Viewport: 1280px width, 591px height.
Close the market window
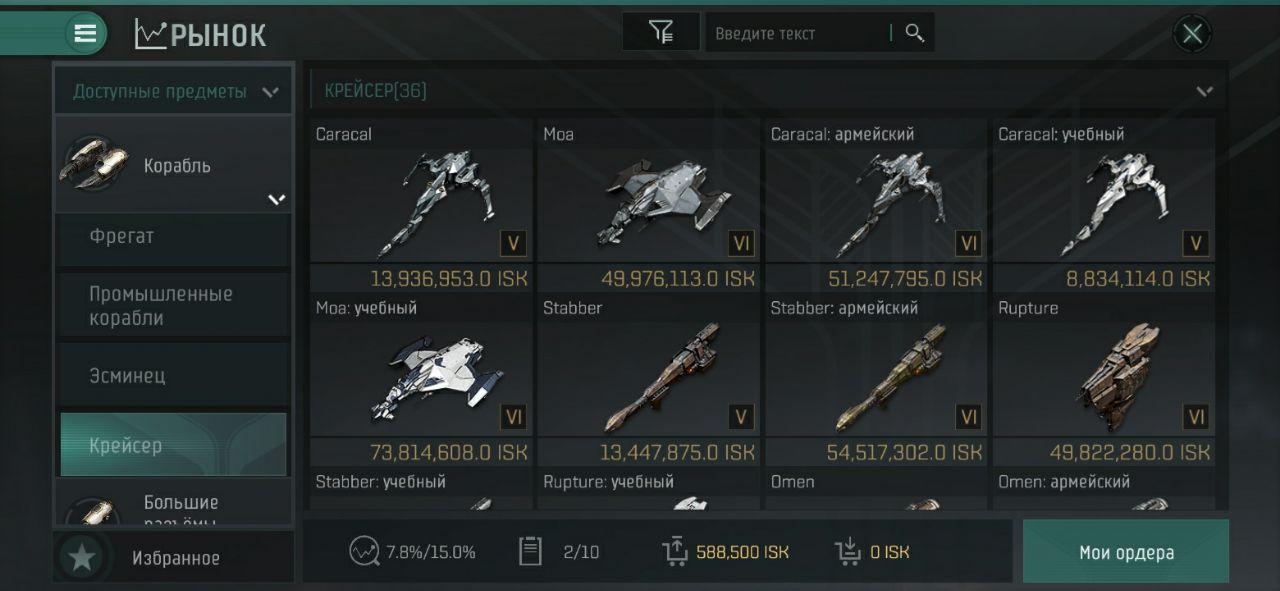click(1191, 34)
